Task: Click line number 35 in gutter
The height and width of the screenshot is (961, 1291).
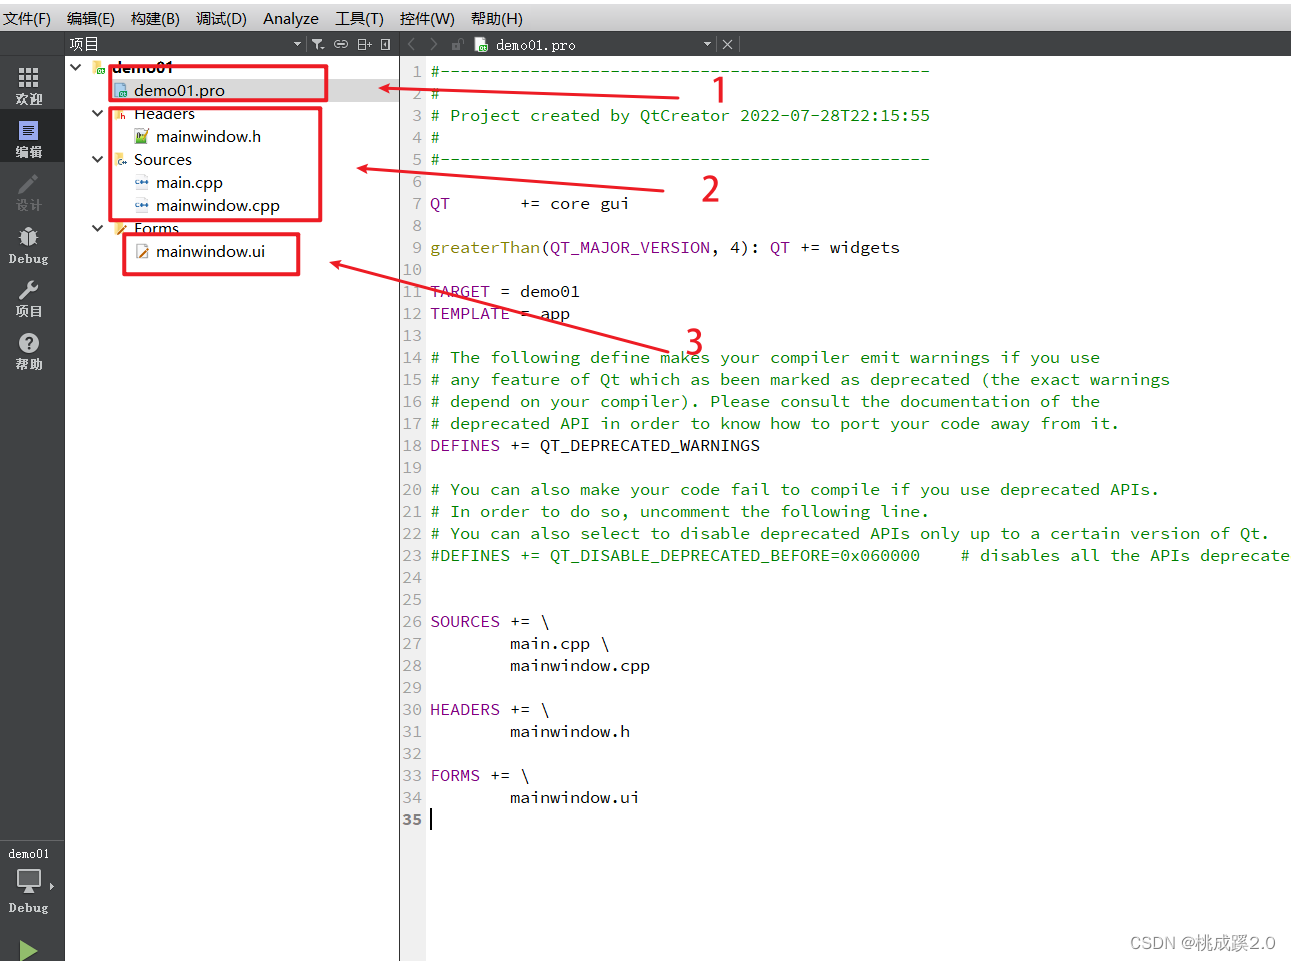Action: [x=412, y=819]
